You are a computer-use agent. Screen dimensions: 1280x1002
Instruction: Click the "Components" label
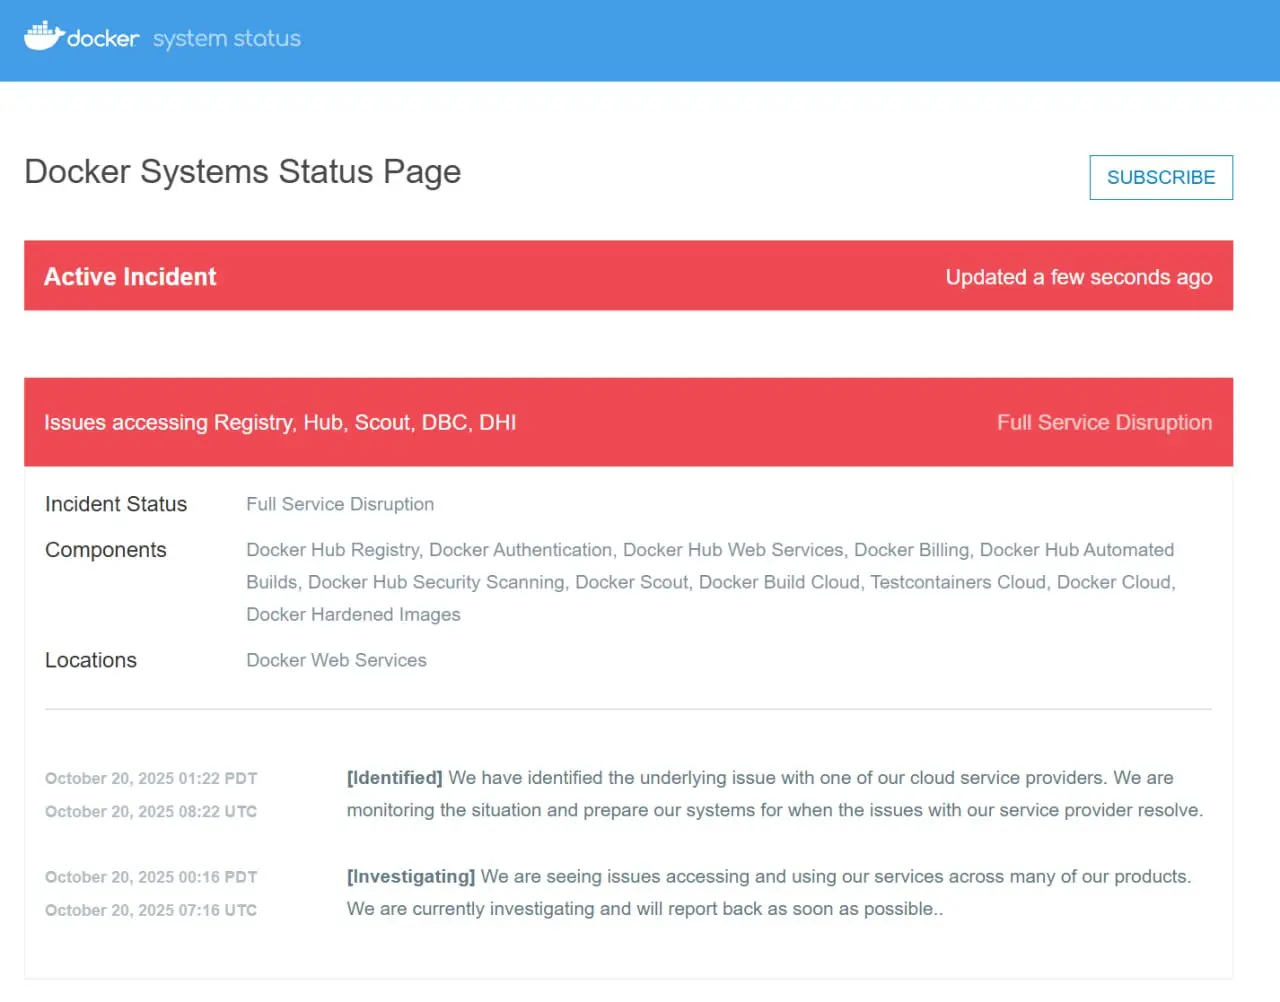point(106,550)
